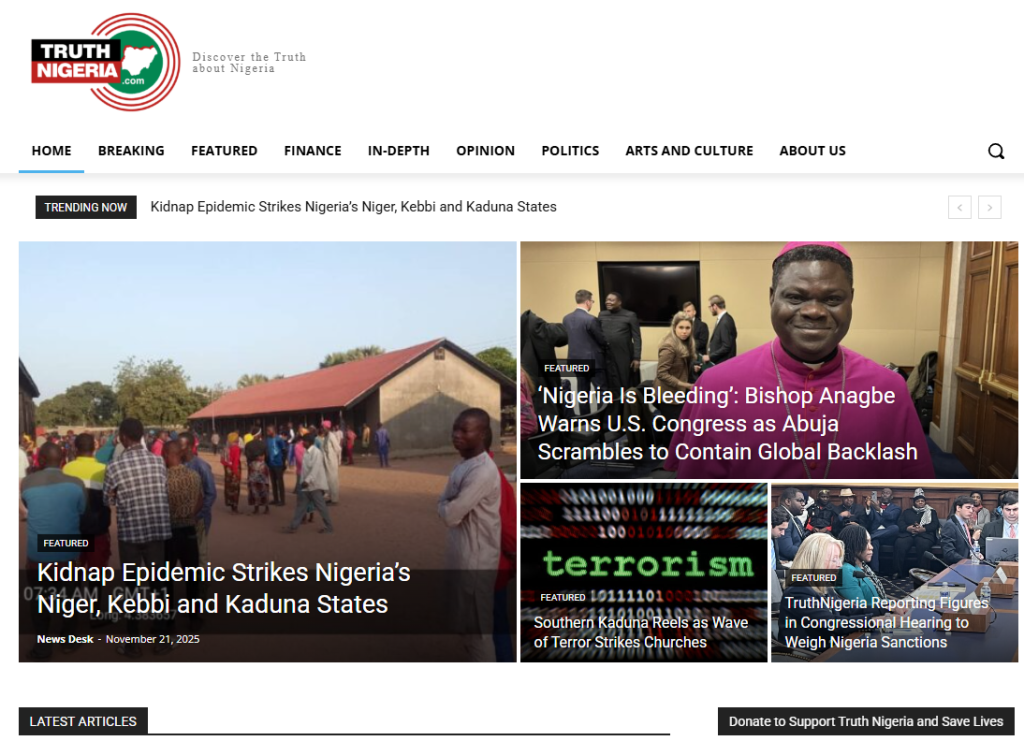Open Arts and Culture section
The width and height of the screenshot is (1024, 741).
pyautogui.click(x=689, y=151)
